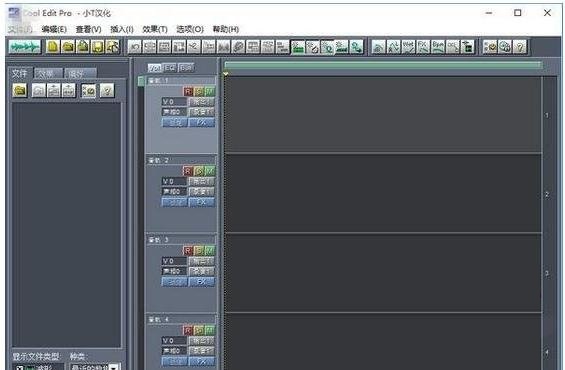Image resolution: width=565 pixels, height=370 pixels.
Task: Open the file sort type dropdown arrow
Action: point(114,367)
